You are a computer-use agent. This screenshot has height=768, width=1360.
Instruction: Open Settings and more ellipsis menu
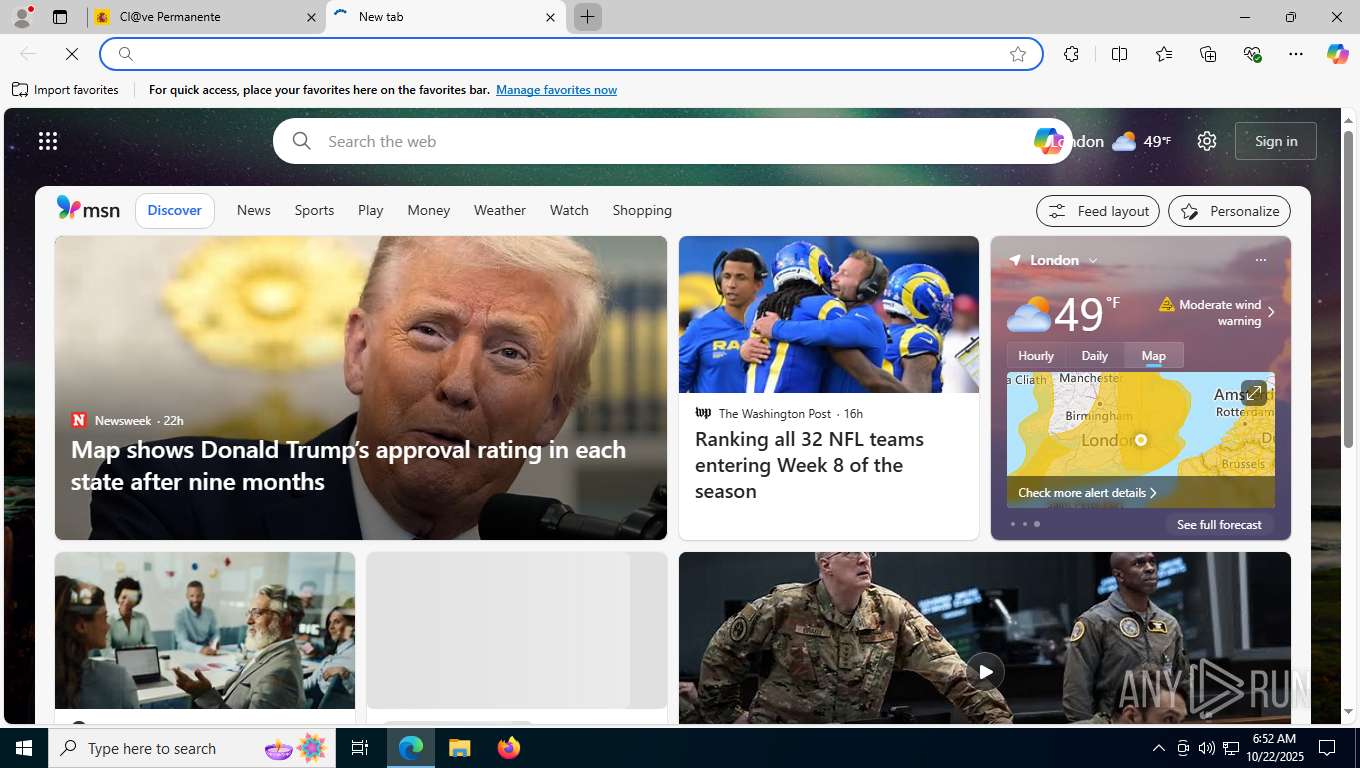click(x=1296, y=54)
